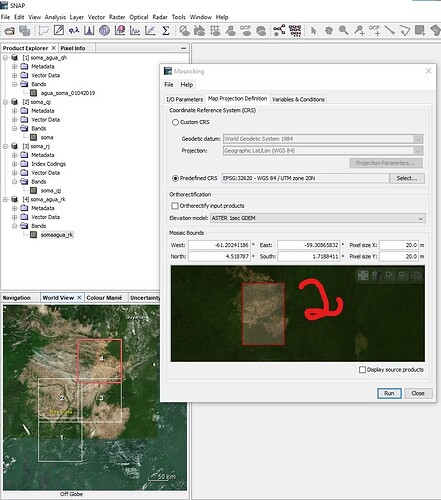Image resolution: width=441 pixels, height=500 pixels.
Task: Open the Profile Plot toolbar icon
Action: [135, 31]
